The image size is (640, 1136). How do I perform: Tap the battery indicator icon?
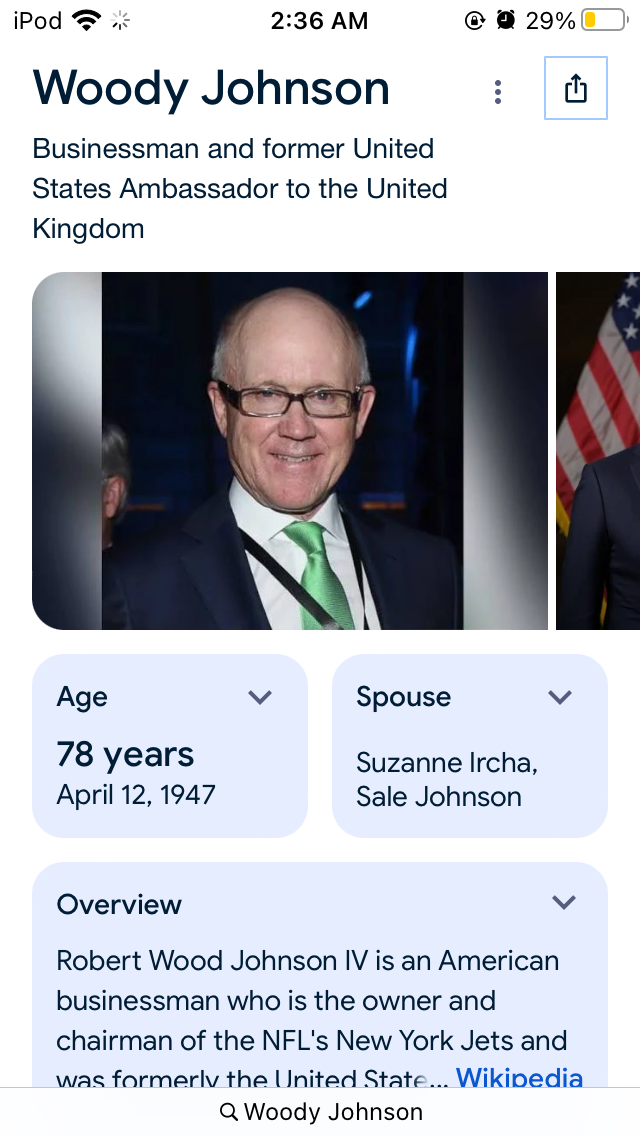tap(604, 20)
